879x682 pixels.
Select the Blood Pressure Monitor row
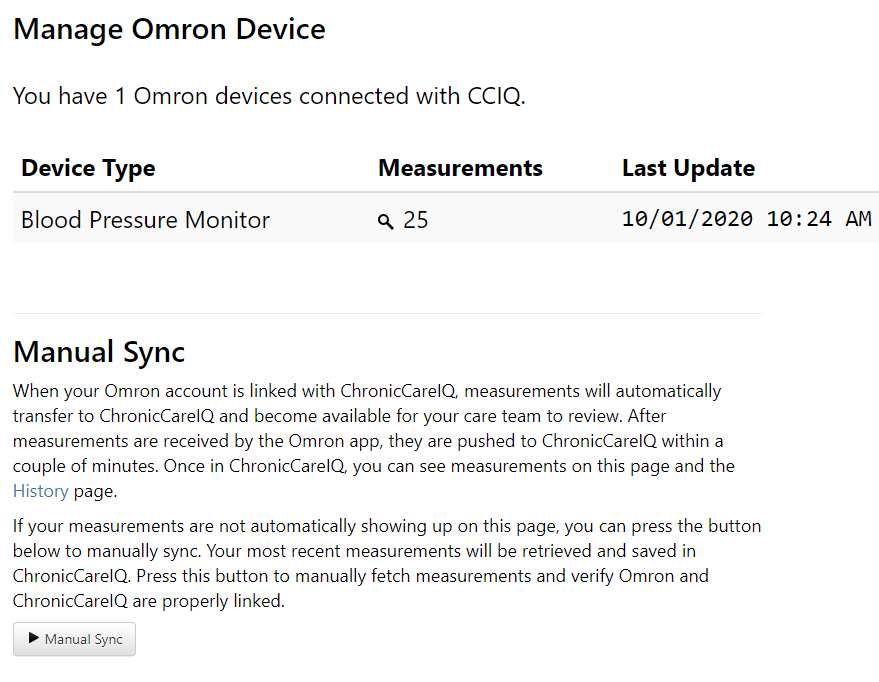pyautogui.click(x=446, y=218)
